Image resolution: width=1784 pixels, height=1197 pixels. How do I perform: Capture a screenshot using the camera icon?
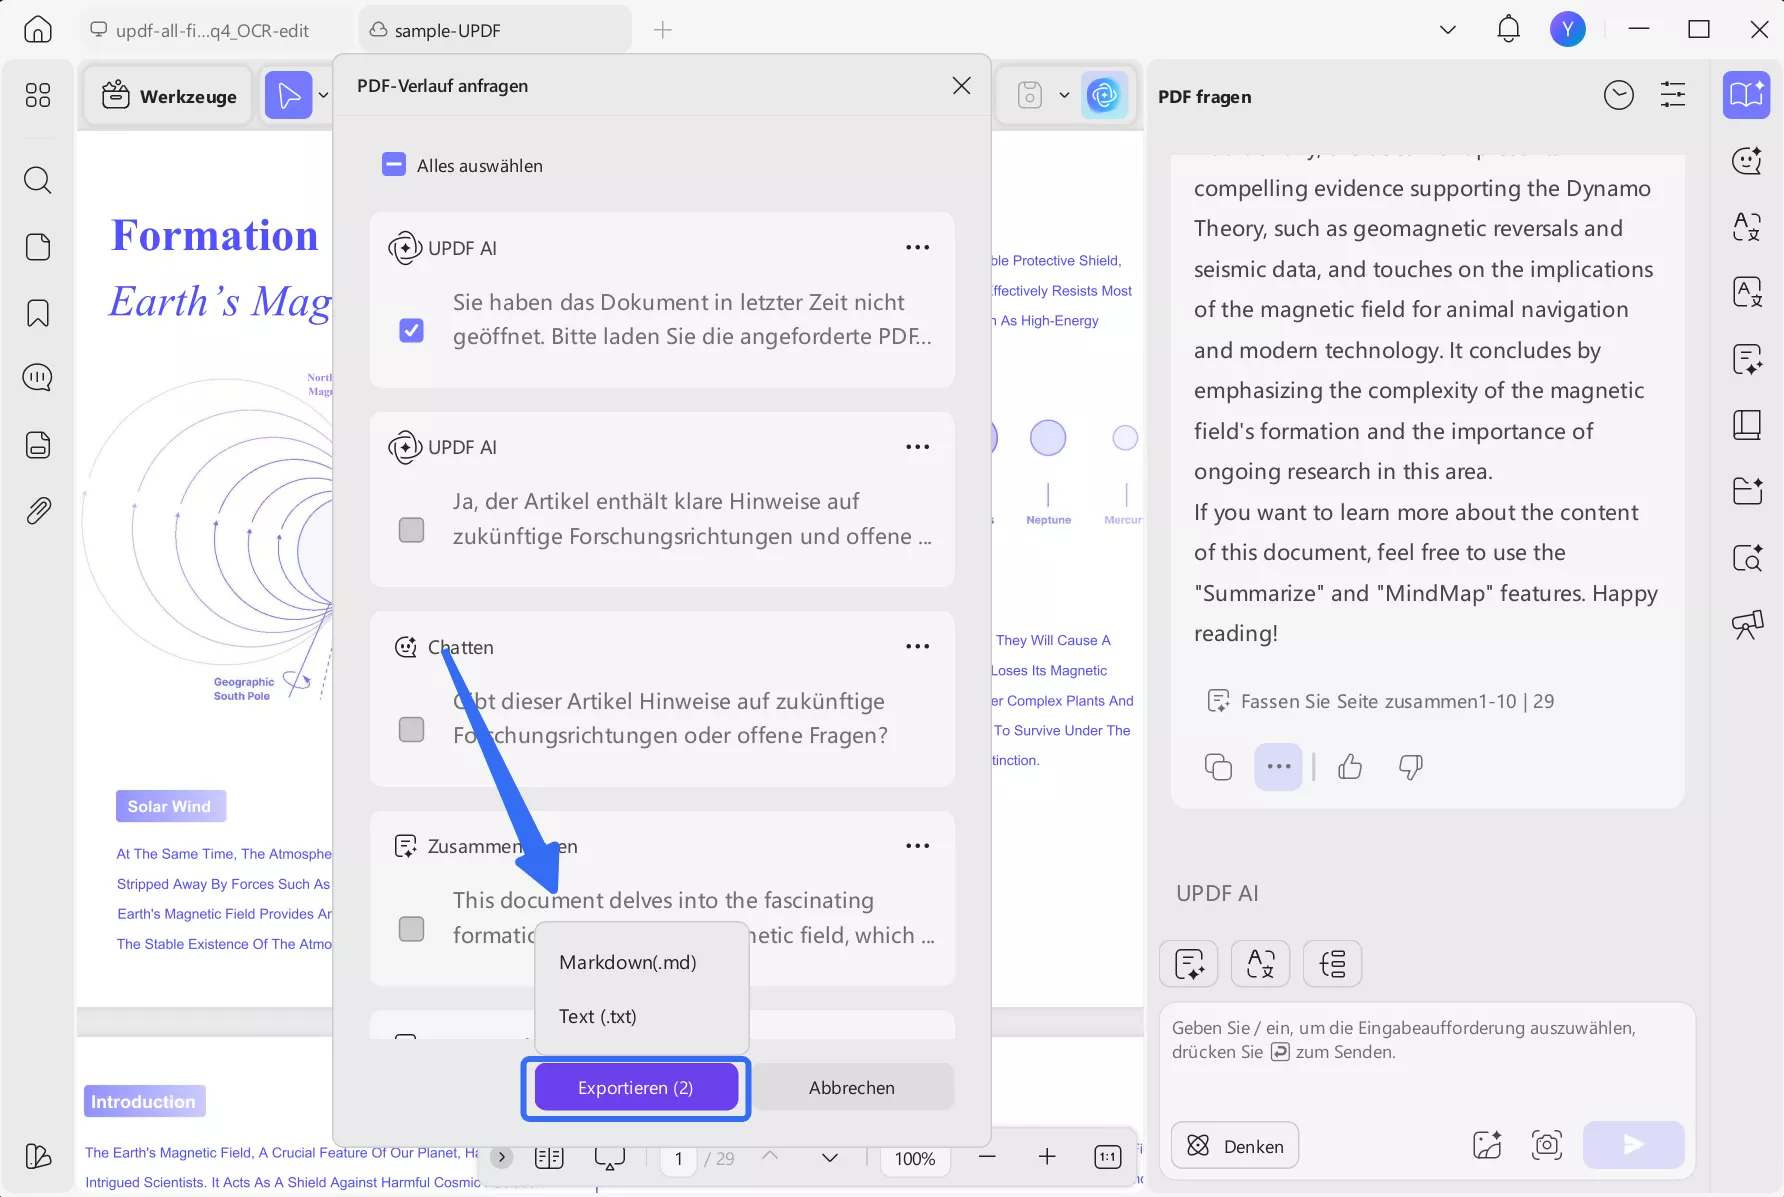pyautogui.click(x=1547, y=1145)
